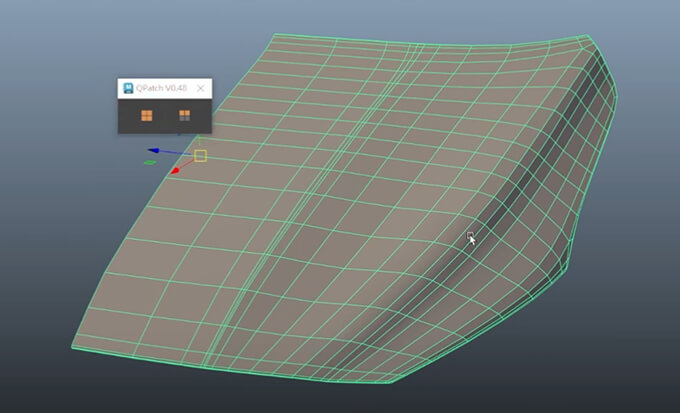Click the half-orange half-gray QPatch grid icon
680x413 pixels.
coord(185,115)
